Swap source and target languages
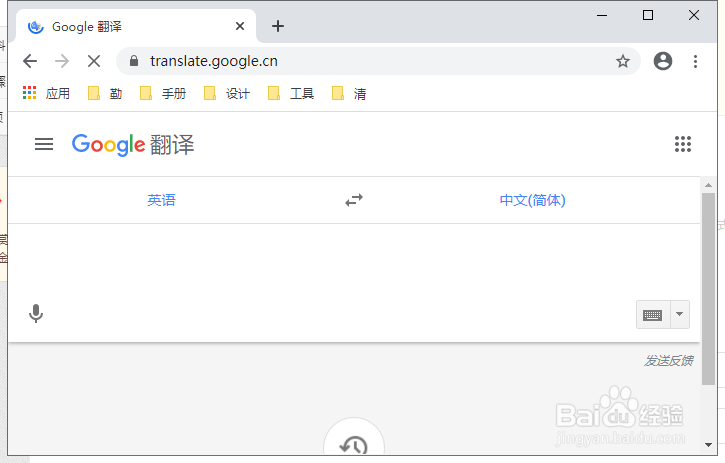Viewport: 725px width, 463px height. point(354,200)
